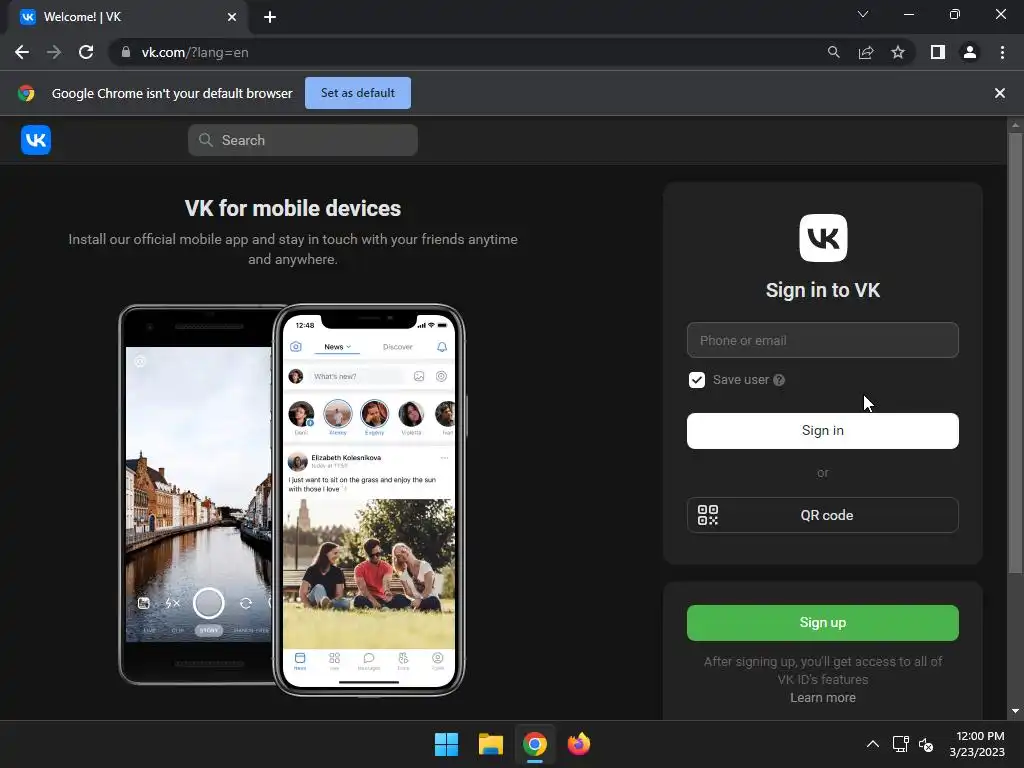Uncheck the Save user checkbox
1024x768 pixels.
[697, 380]
